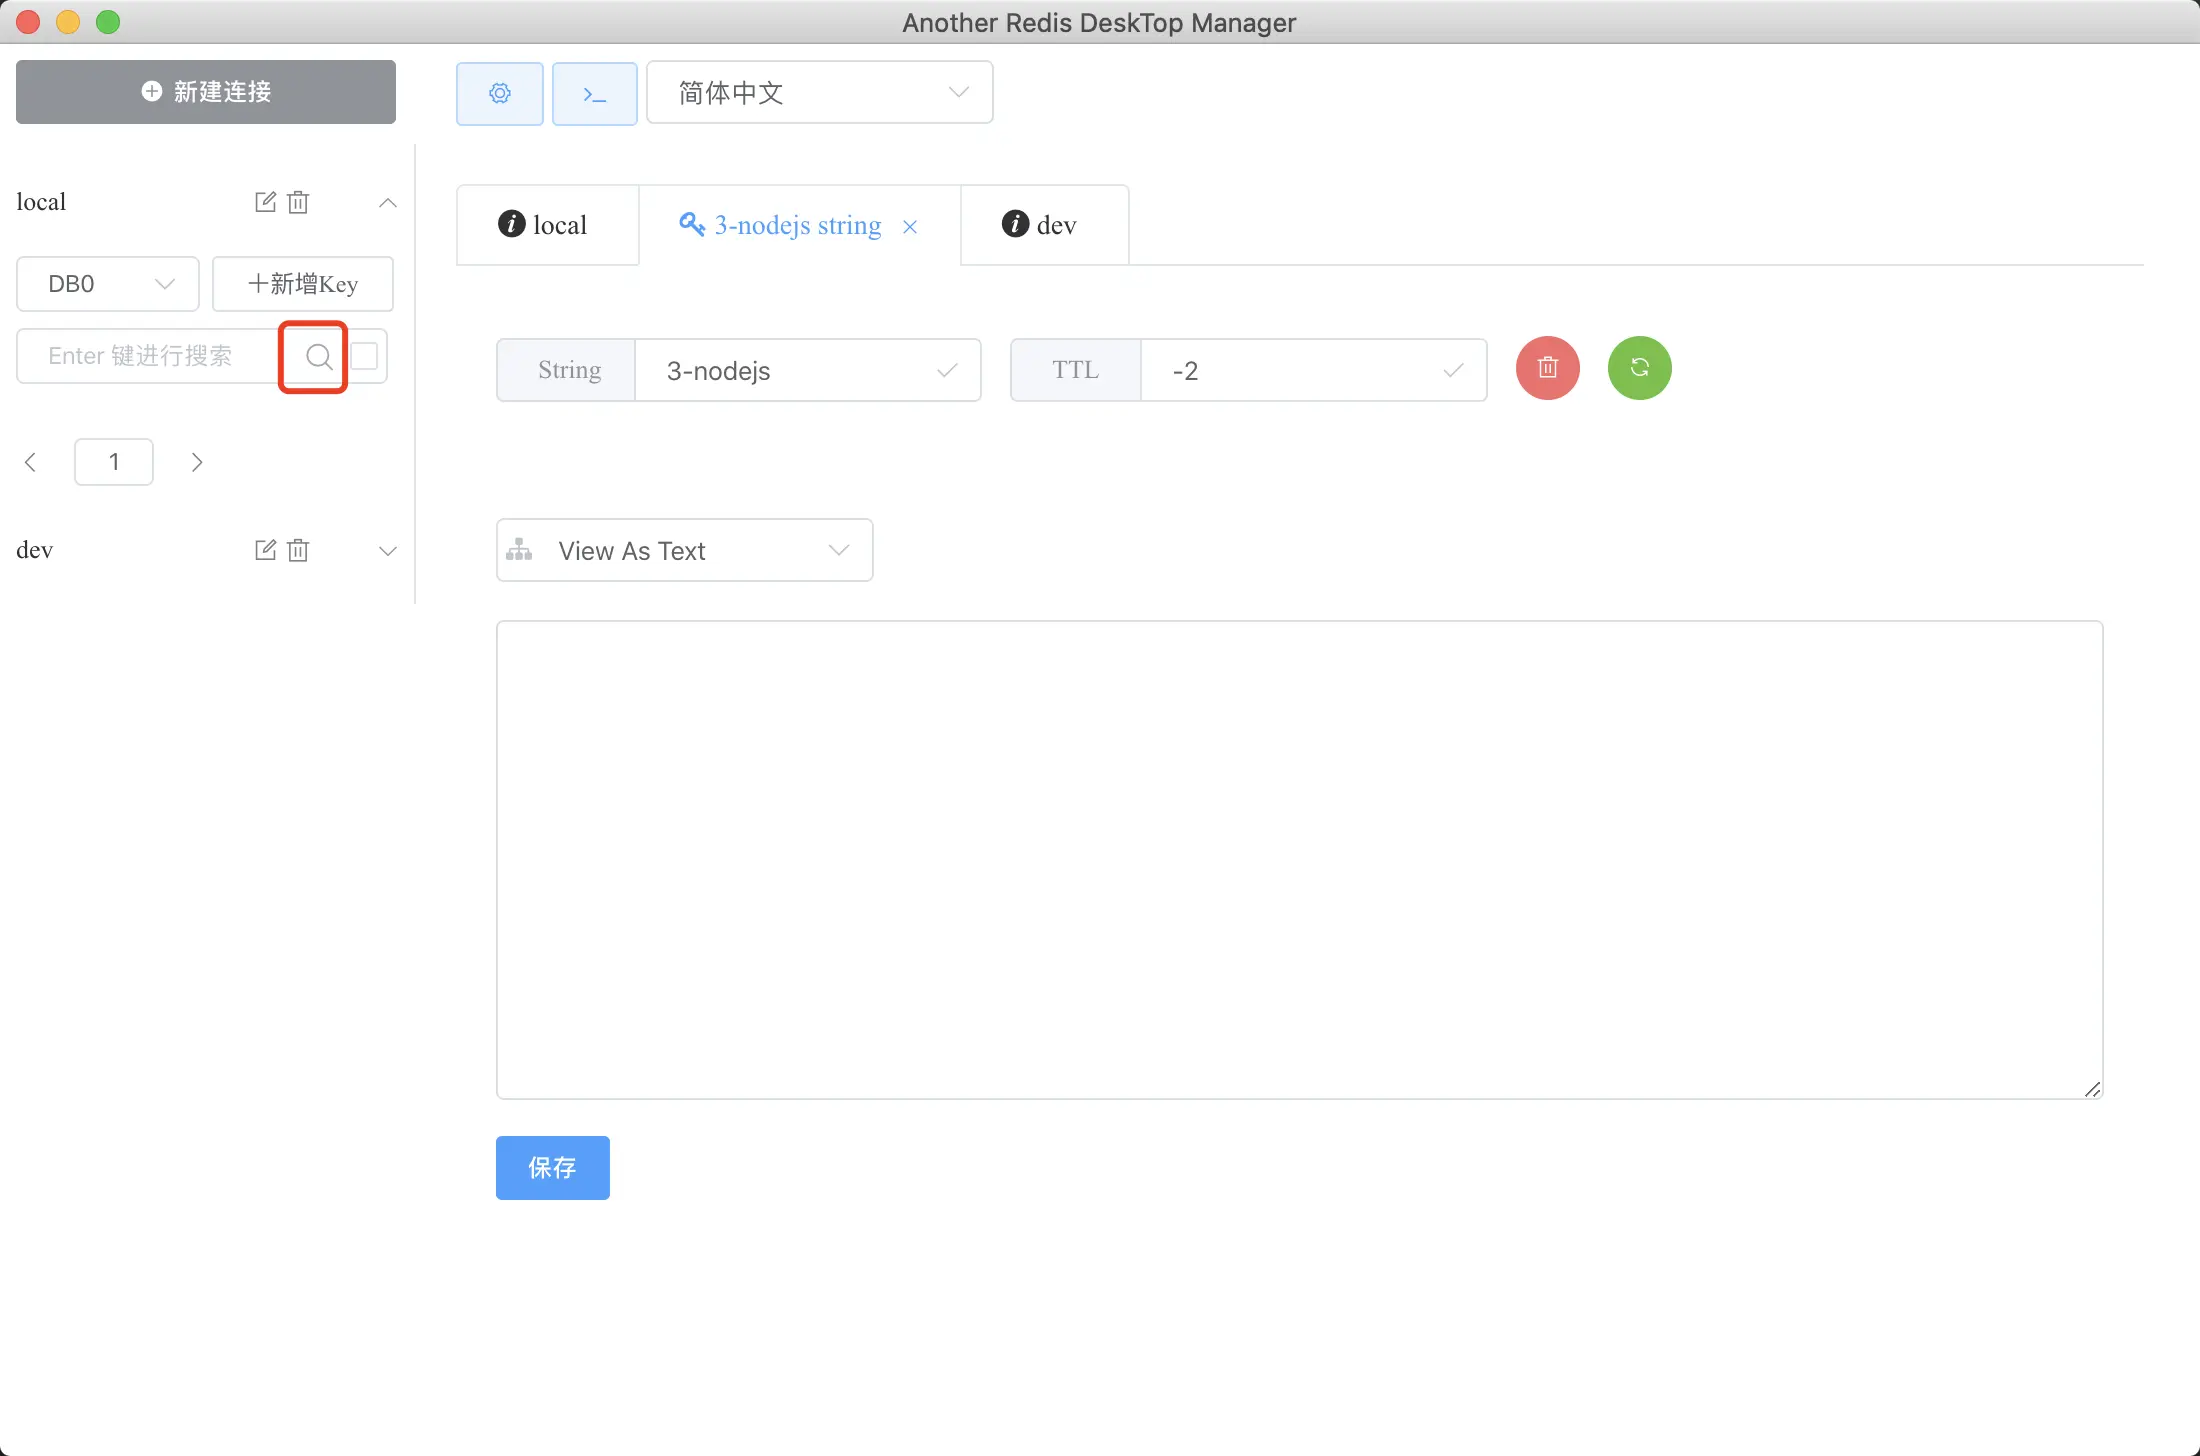The height and width of the screenshot is (1456, 2200).
Task: Click the 新建连接 new connection button
Action: pyautogui.click(x=206, y=92)
